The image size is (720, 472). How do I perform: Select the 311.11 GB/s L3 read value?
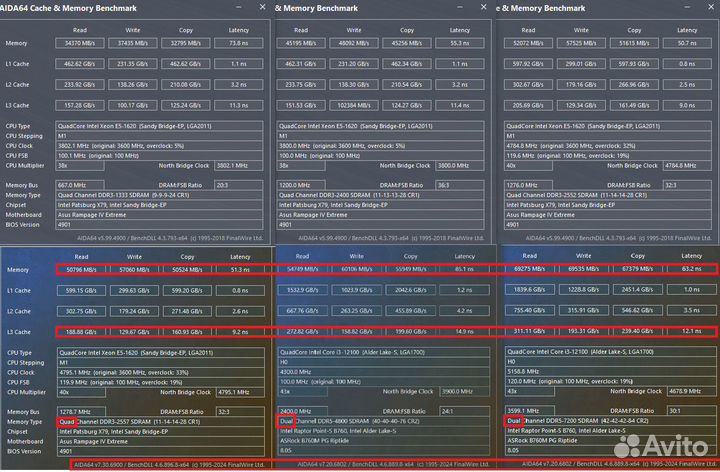529,331
